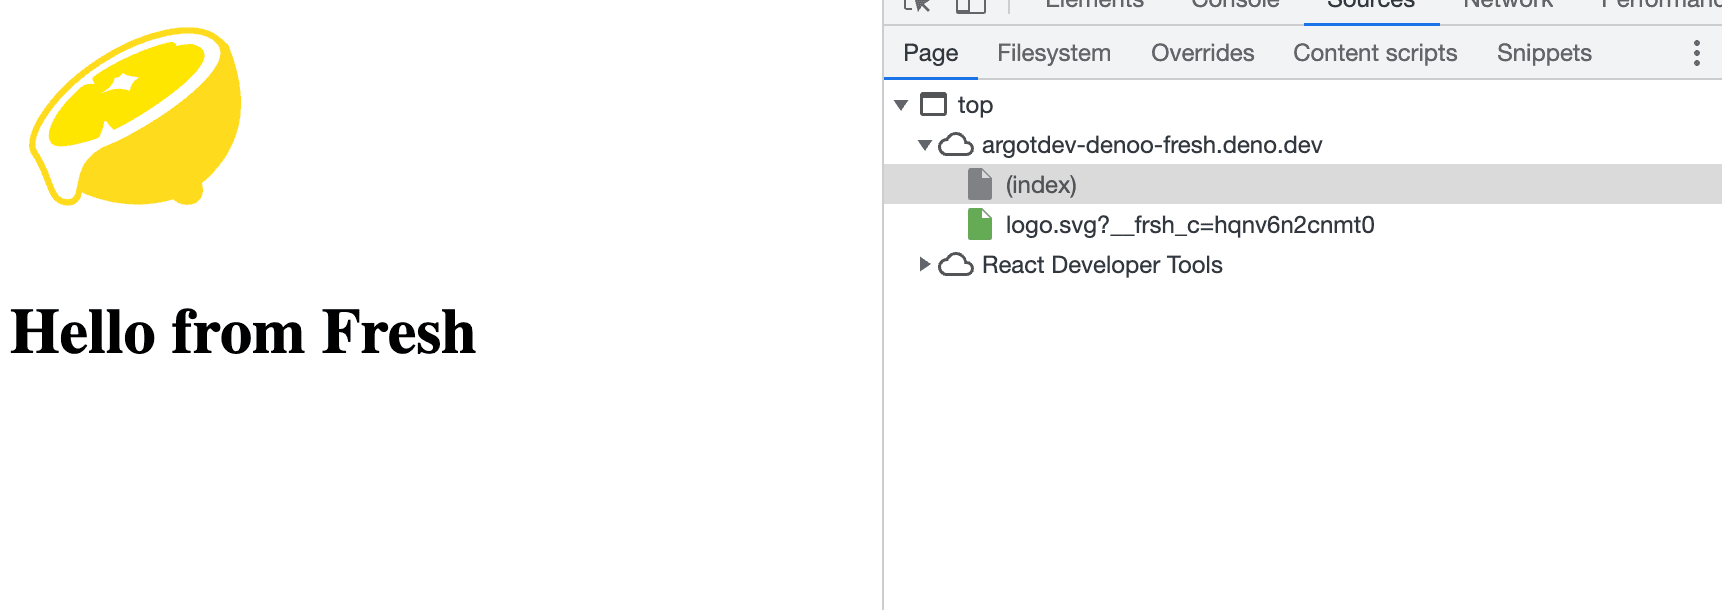Click the cloud icon beside argotdev-denoo-fresh.deno.dev
The image size is (1722, 610).
coord(956,145)
